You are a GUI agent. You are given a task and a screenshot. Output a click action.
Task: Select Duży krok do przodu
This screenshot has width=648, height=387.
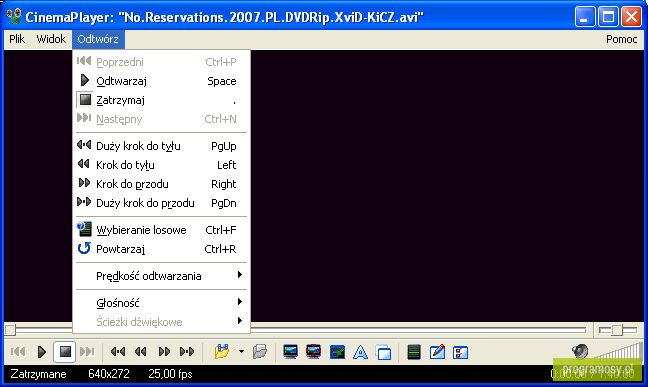click(x=161, y=203)
